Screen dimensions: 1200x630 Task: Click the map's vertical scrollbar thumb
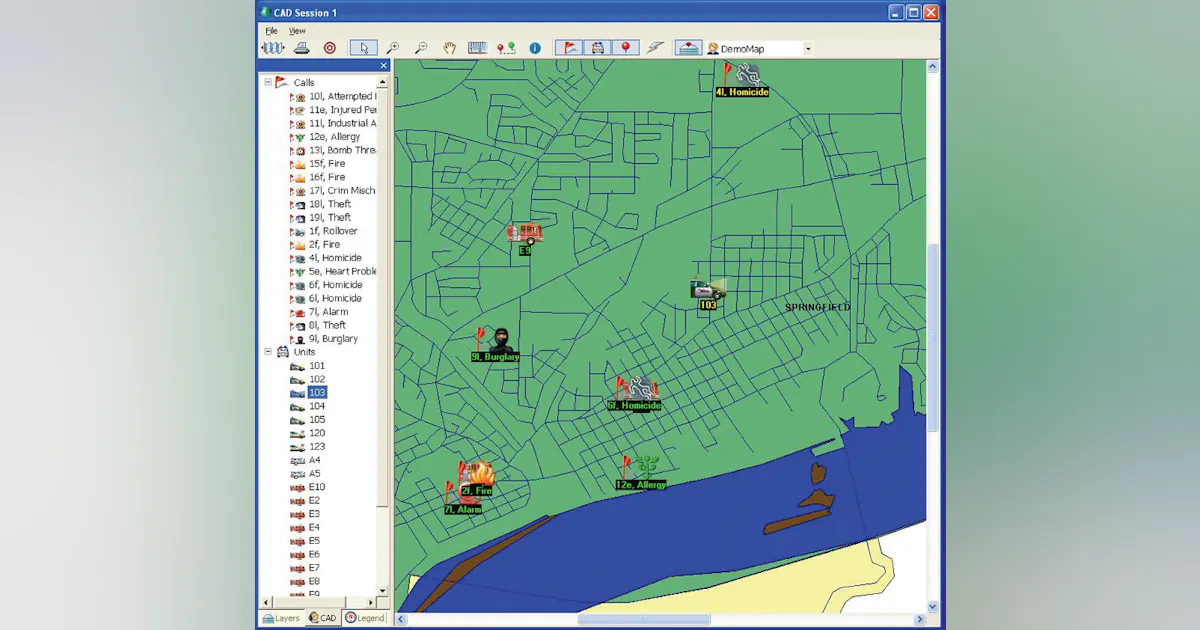tap(933, 337)
